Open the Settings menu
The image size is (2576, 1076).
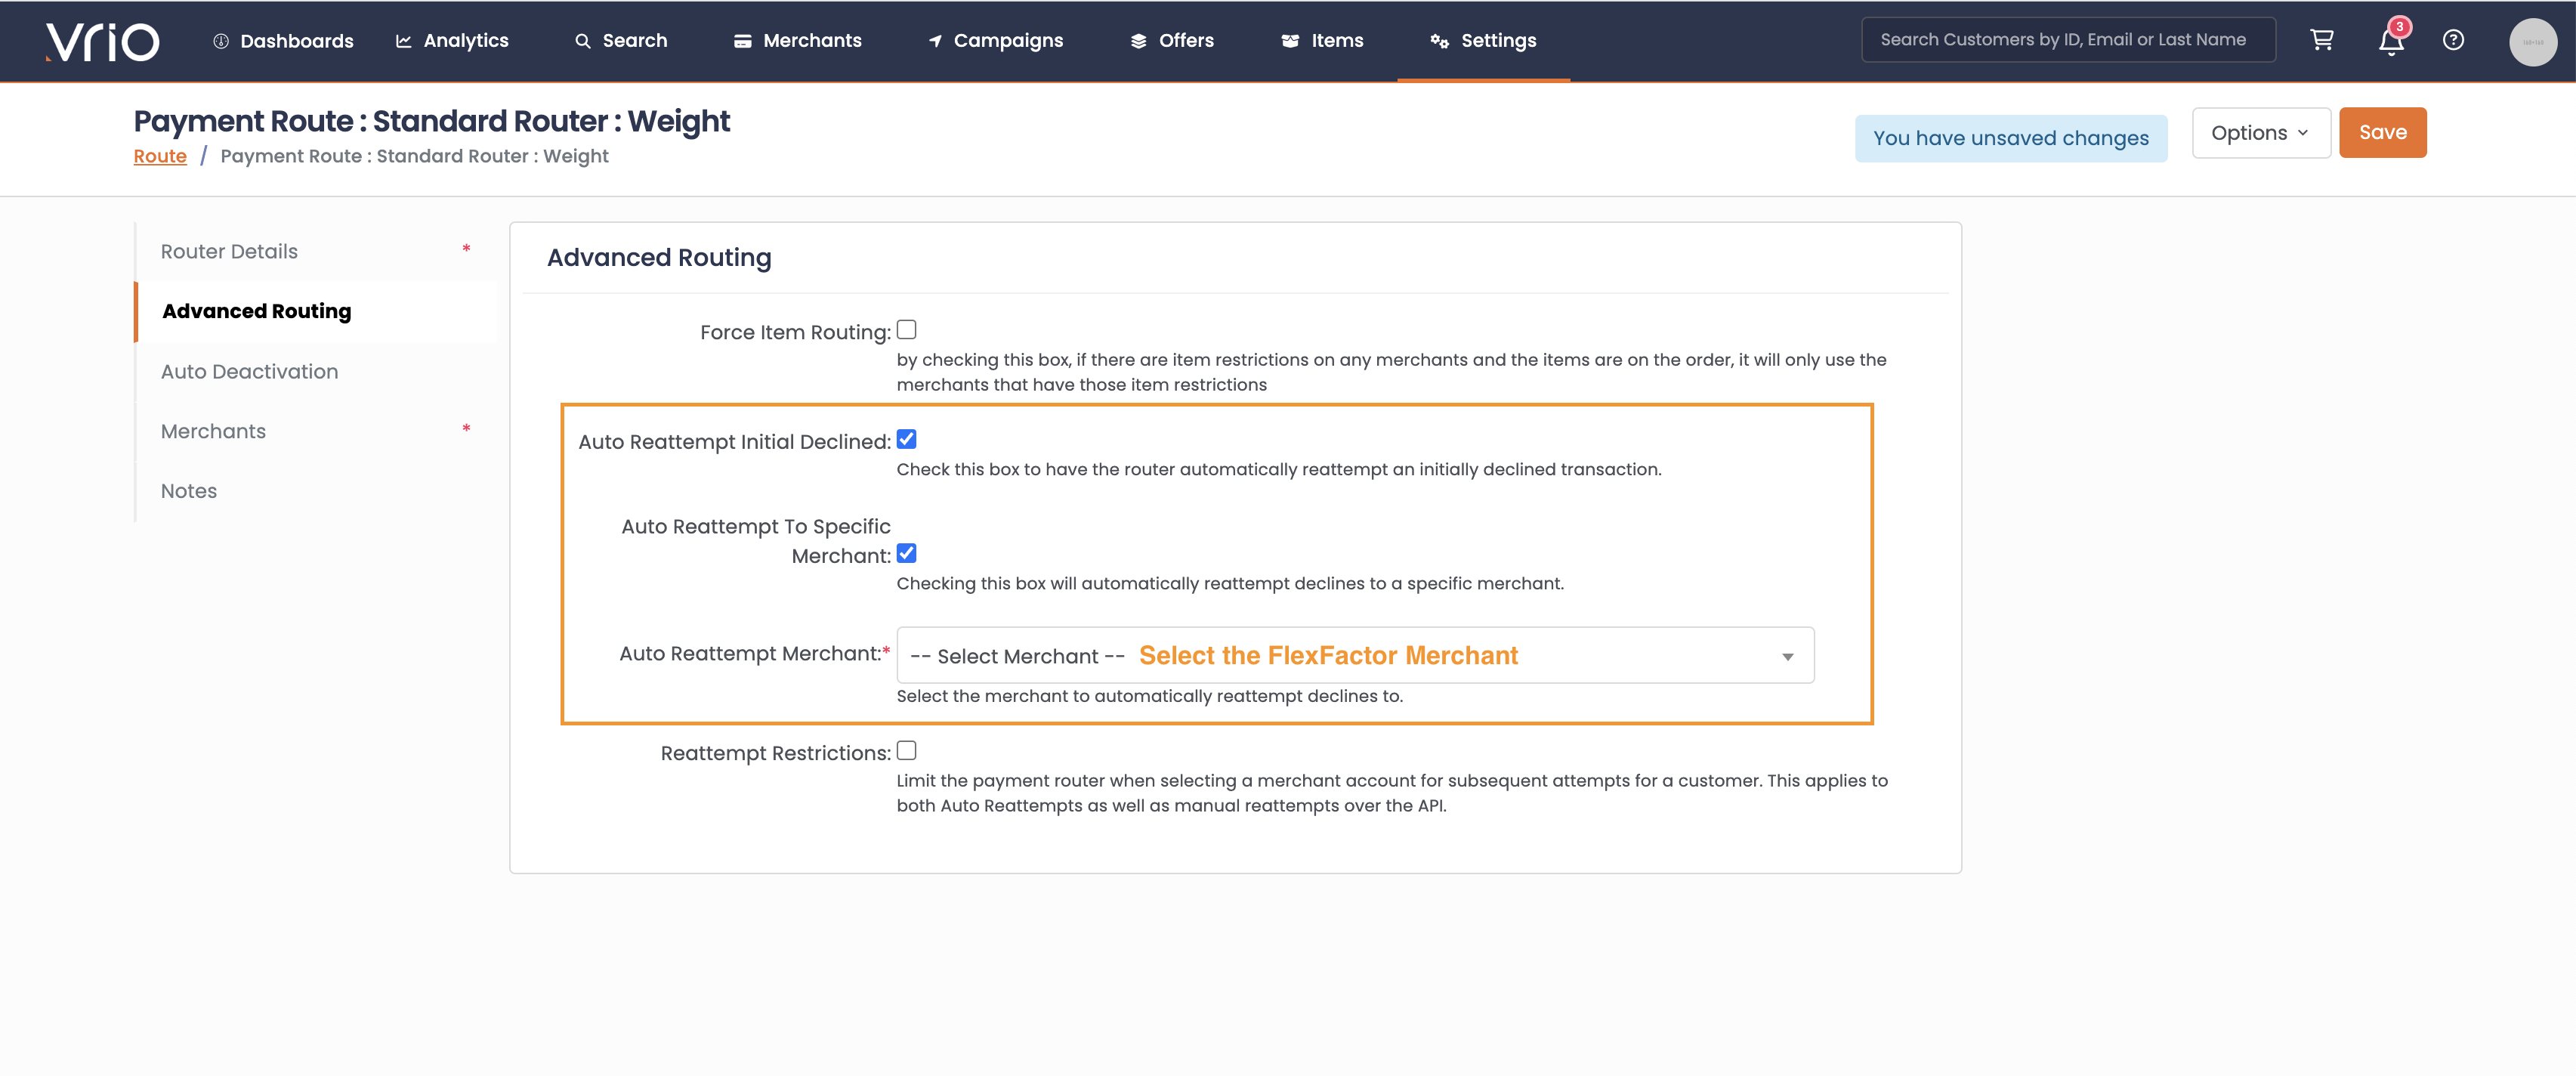tap(1483, 41)
